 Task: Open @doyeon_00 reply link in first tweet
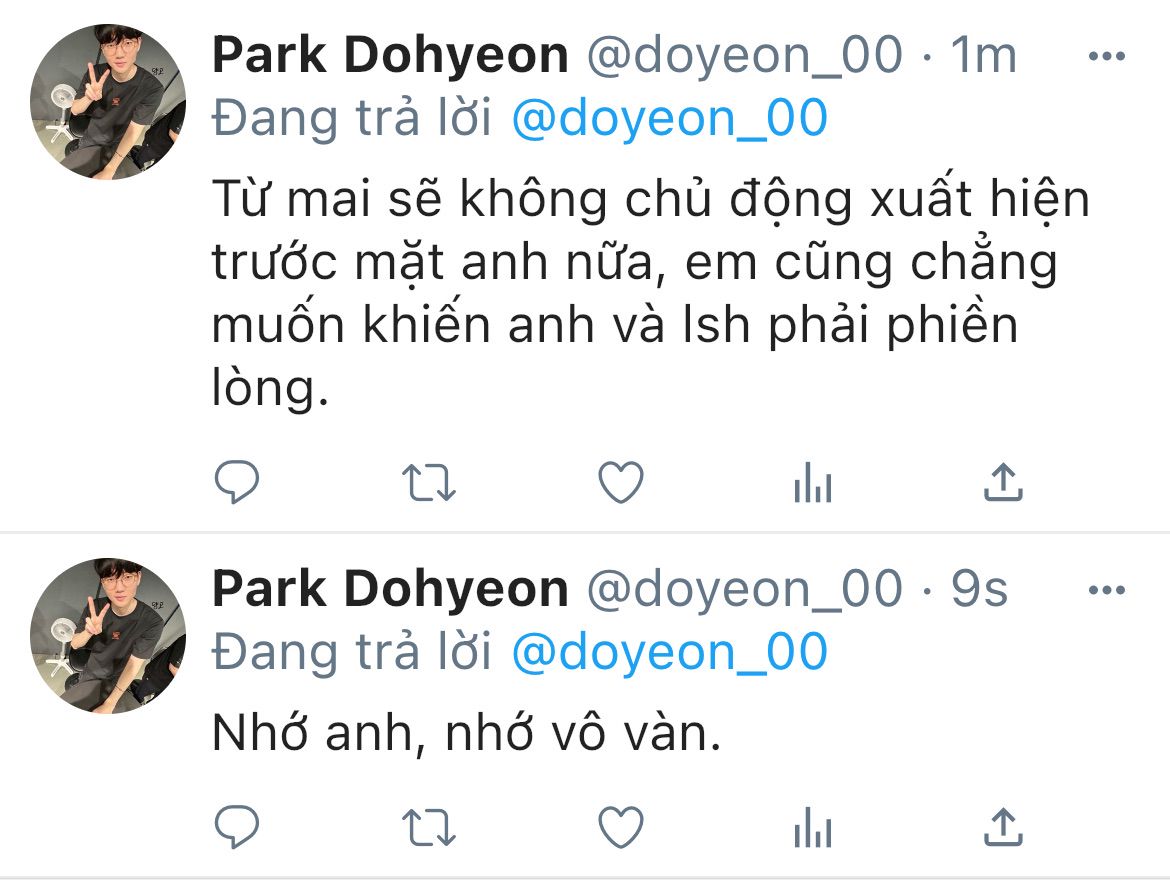click(x=669, y=119)
